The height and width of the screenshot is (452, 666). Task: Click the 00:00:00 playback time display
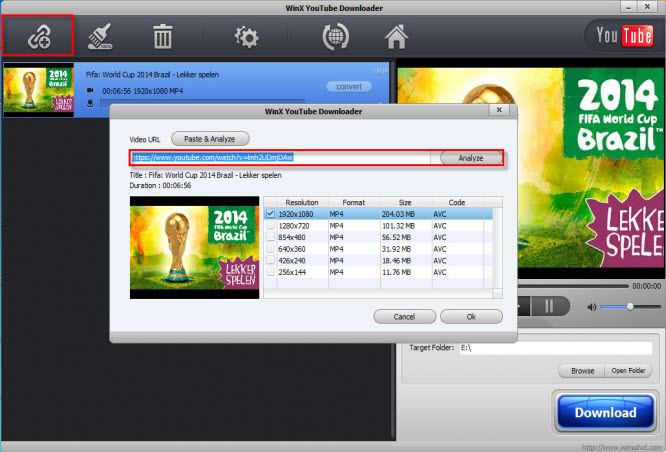[646, 286]
